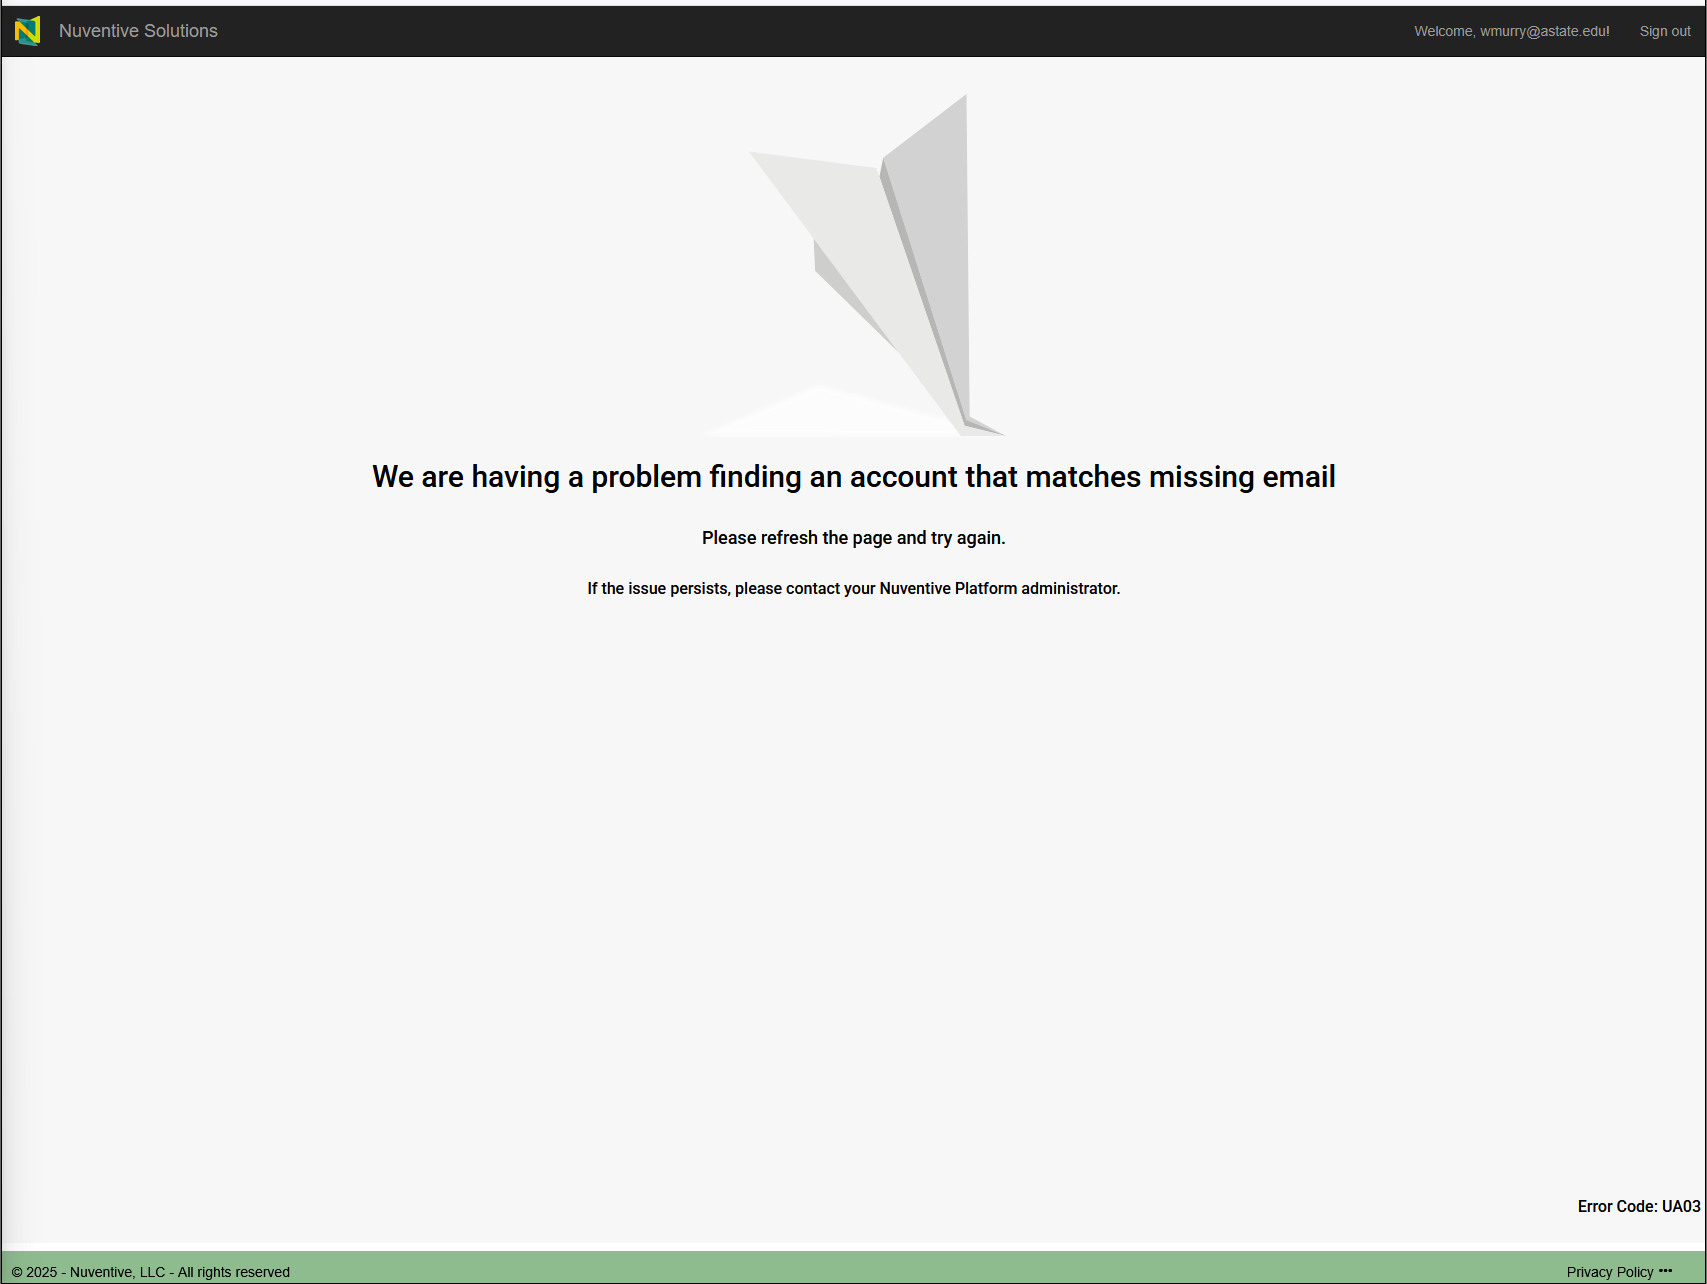Click the three-dots icon beside Privacy Policy
The image size is (1707, 1284).
(1665, 1271)
